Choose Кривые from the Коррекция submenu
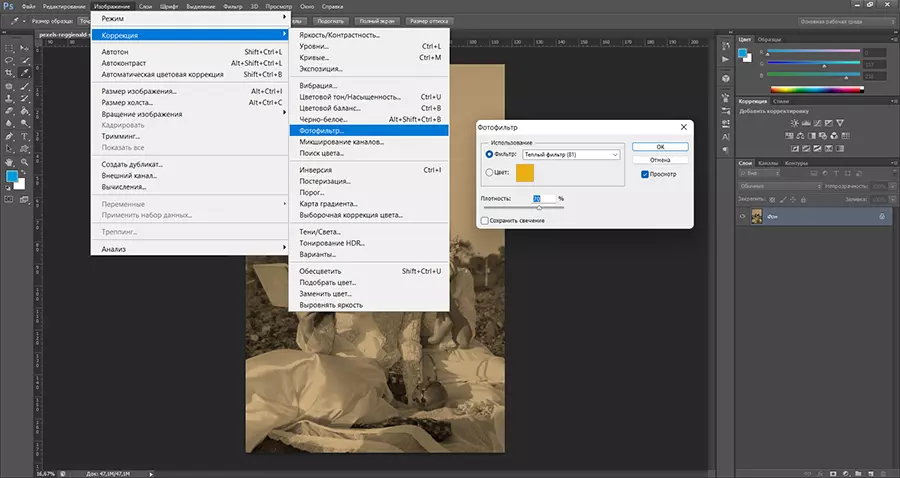The height and width of the screenshot is (478, 900). tap(313, 57)
